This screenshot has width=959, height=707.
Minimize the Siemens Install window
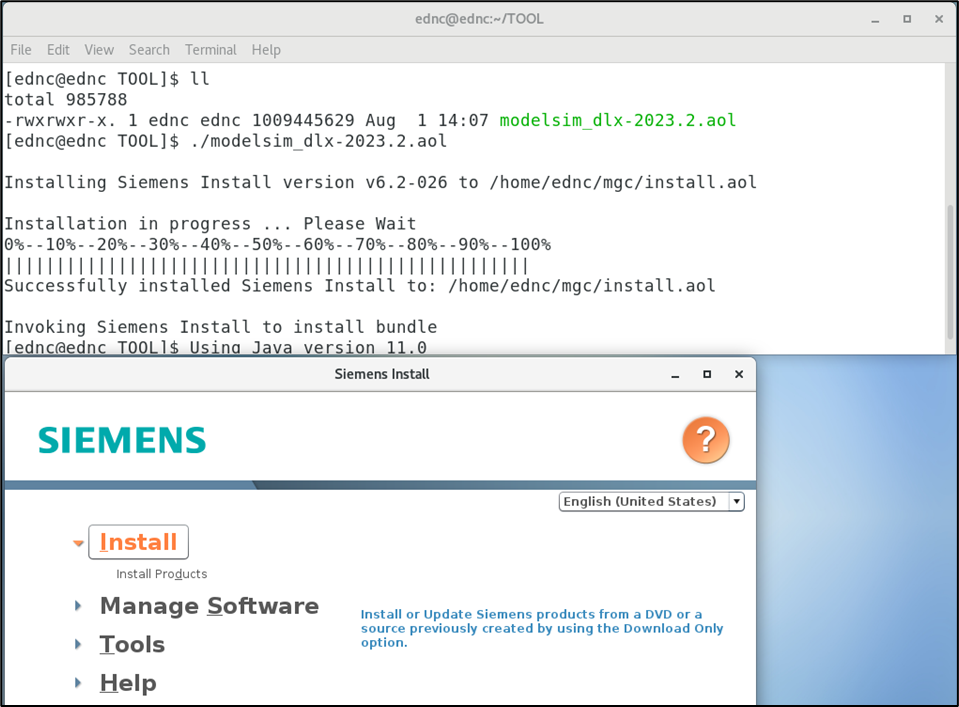click(675, 374)
